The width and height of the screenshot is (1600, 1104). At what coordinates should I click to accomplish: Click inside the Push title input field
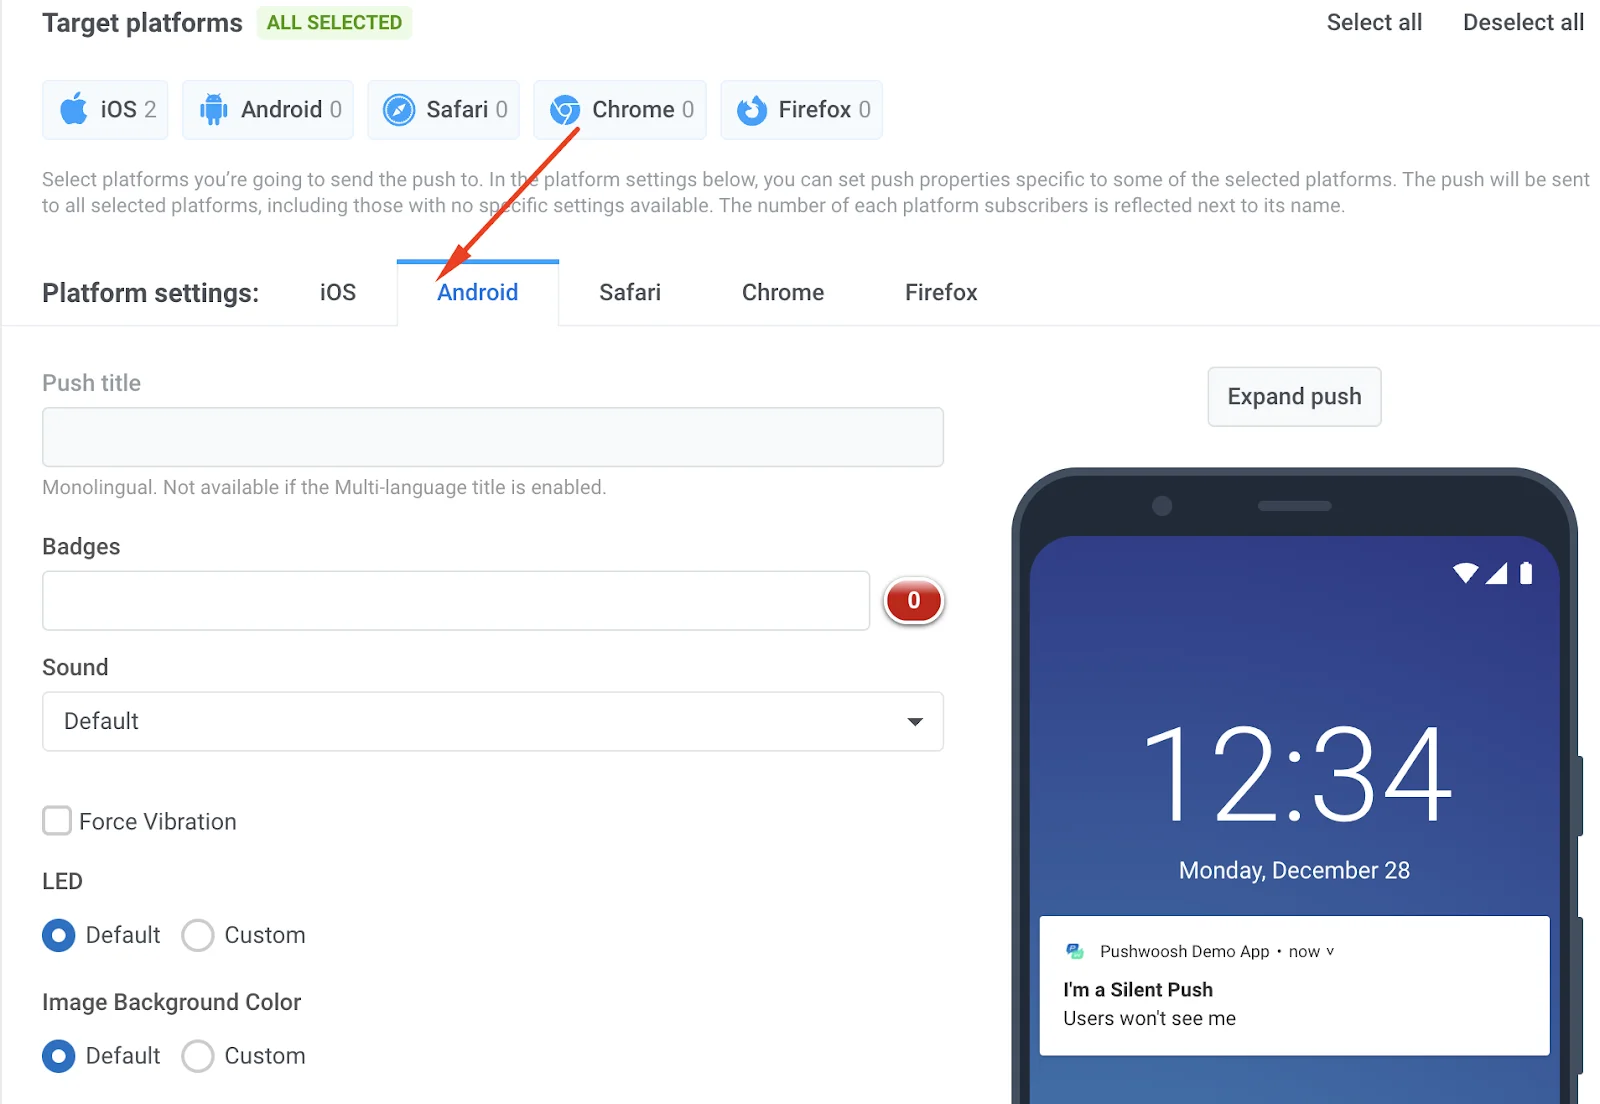493,437
